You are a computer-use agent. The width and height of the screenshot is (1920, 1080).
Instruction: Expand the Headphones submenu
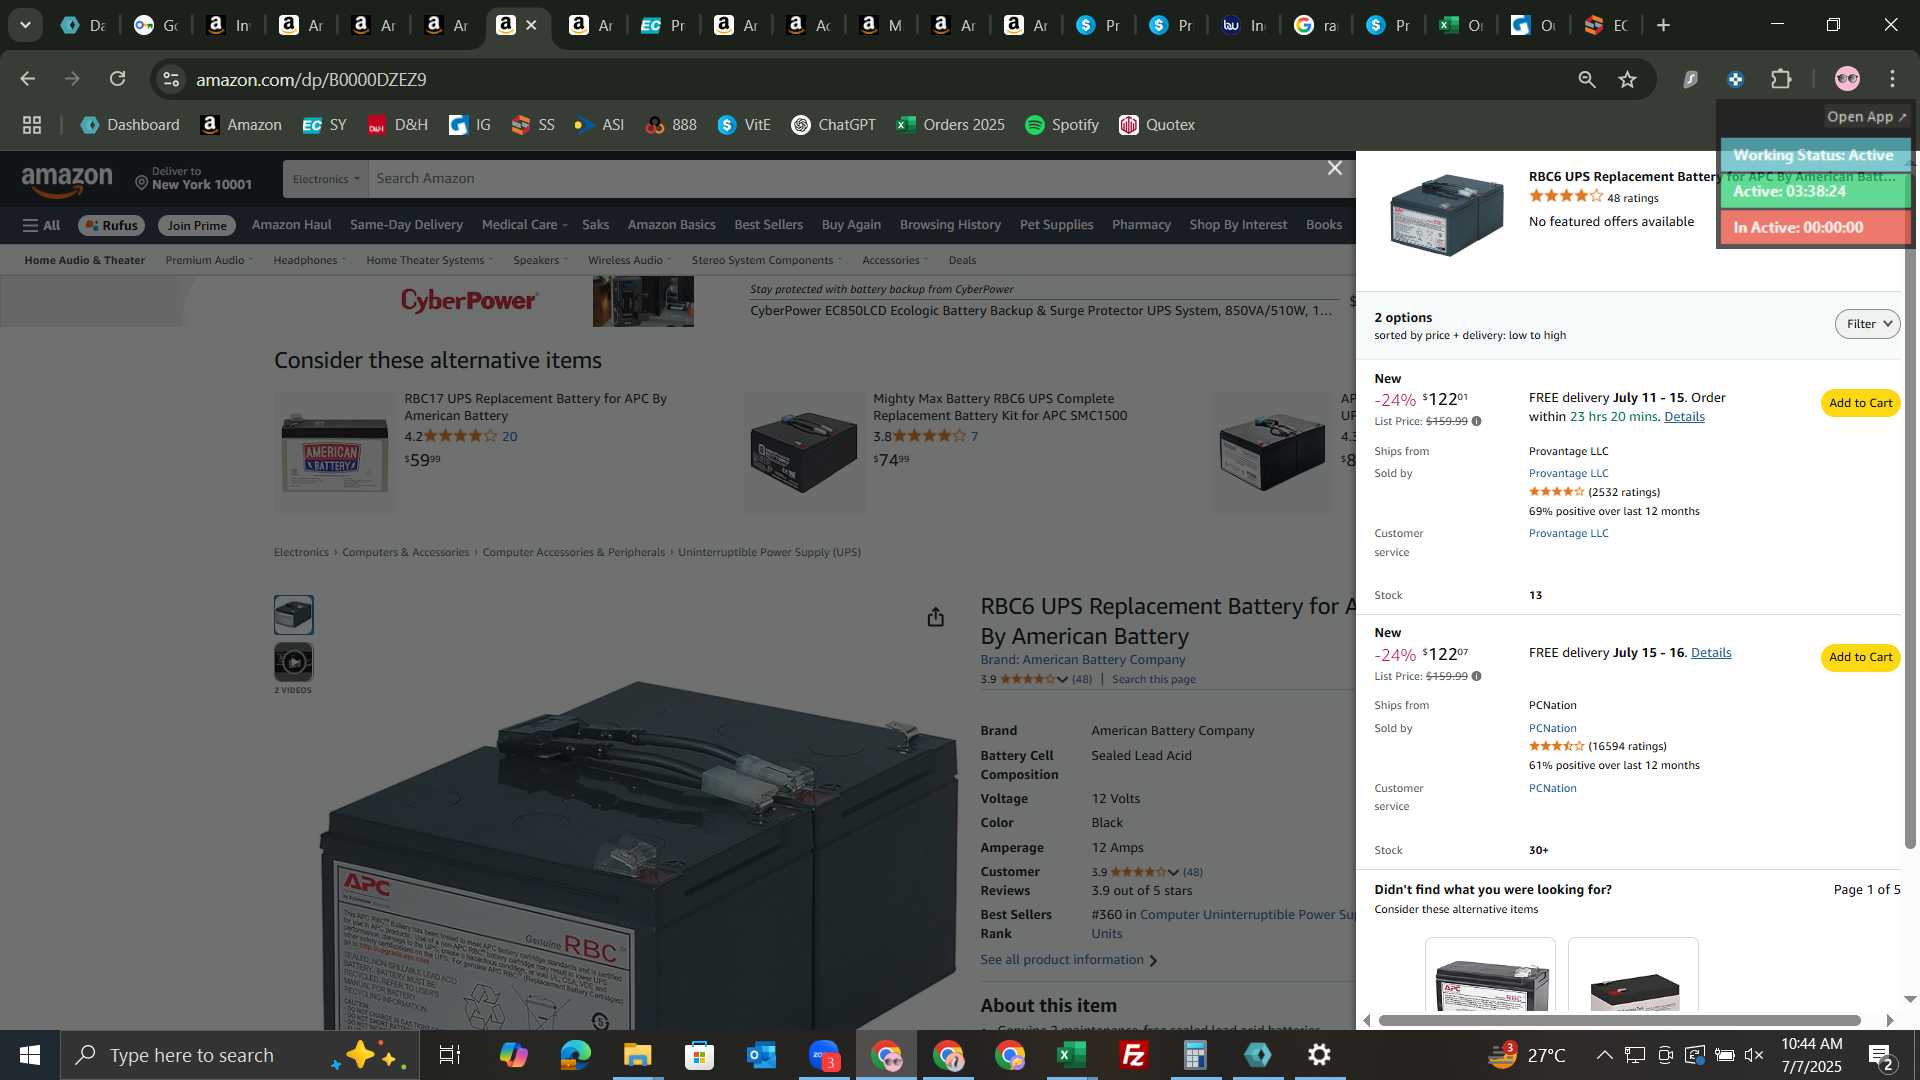click(310, 260)
